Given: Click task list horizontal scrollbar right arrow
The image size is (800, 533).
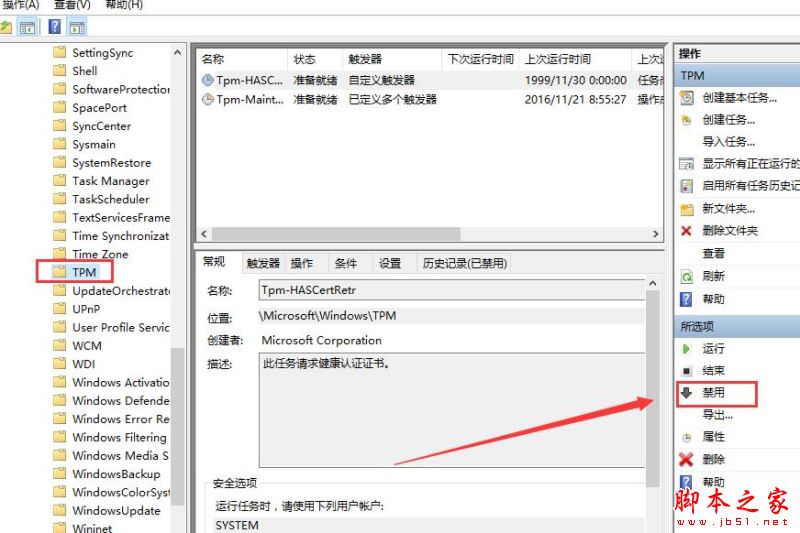Looking at the screenshot, I should tap(656, 234).
